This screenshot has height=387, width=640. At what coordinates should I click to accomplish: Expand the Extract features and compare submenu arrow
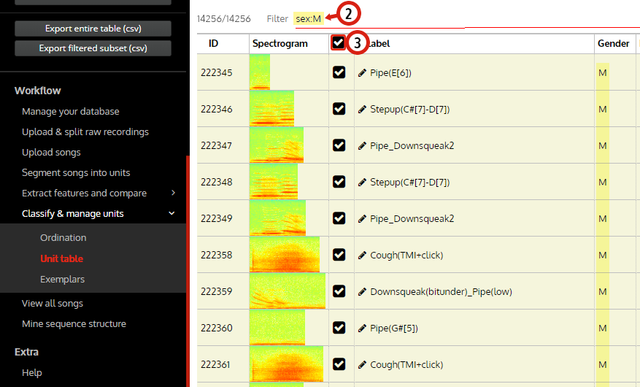coord(173,193)
